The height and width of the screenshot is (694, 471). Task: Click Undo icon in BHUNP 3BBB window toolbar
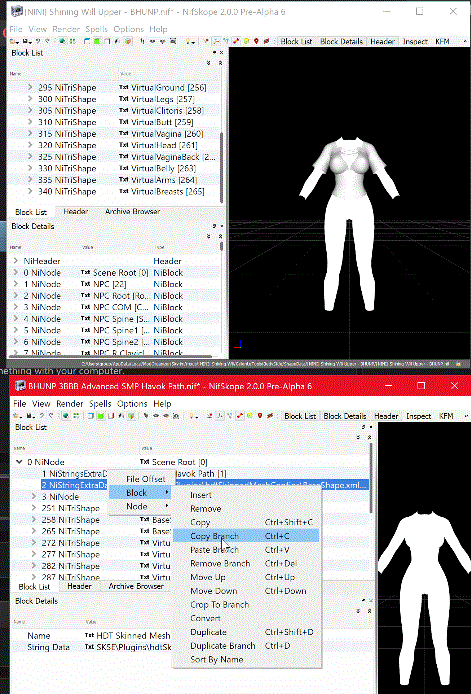[x=41, y=416]
